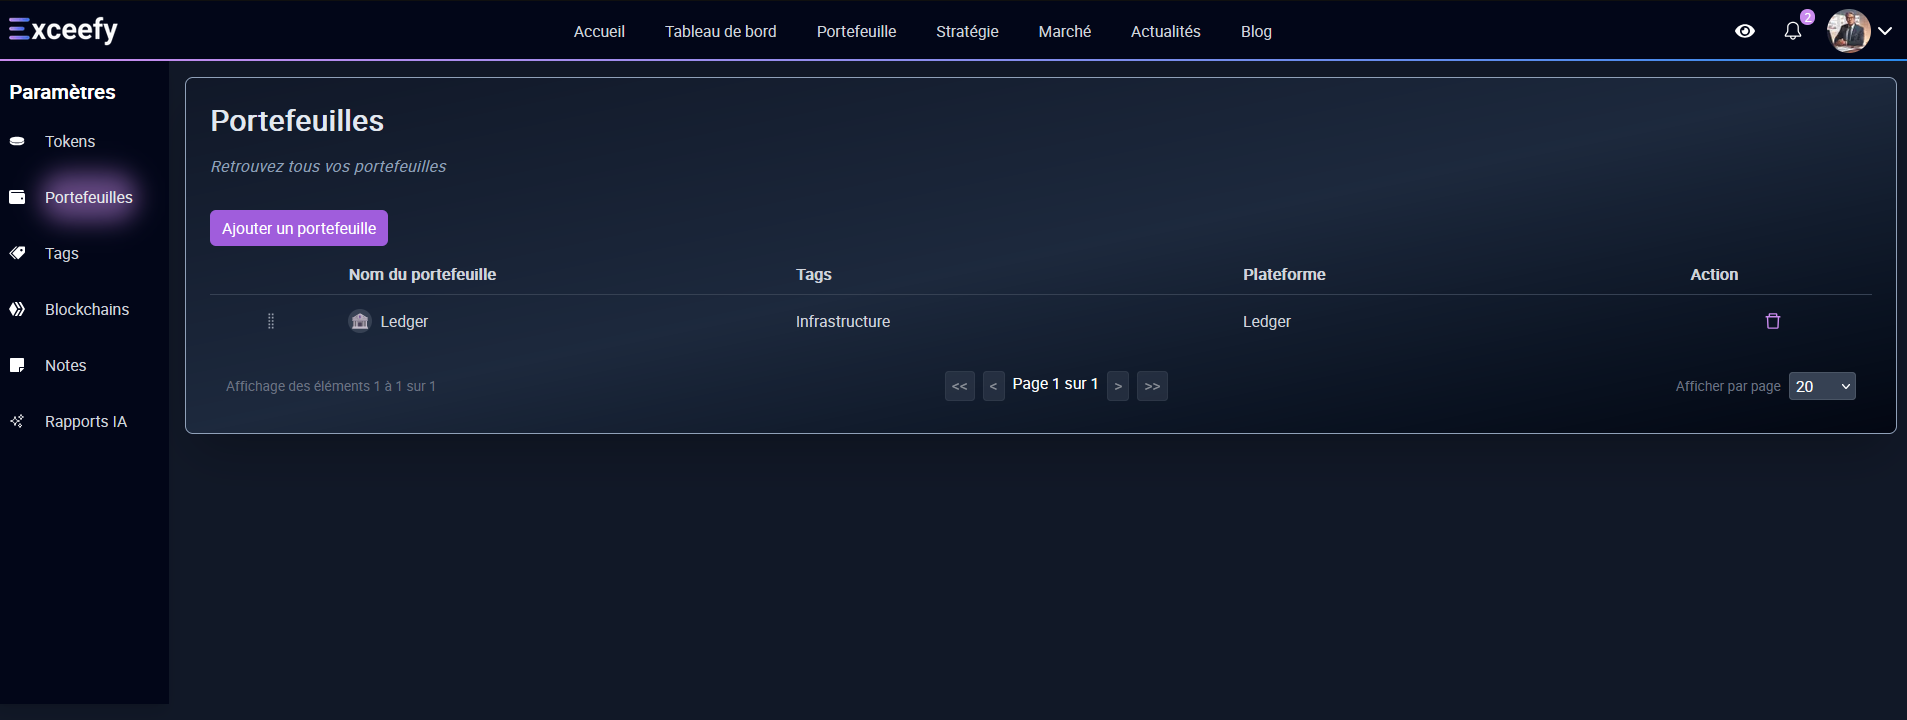Click the Exceefy logo
This screenshot has height=720, width=1907.
[x=63, y=30]
